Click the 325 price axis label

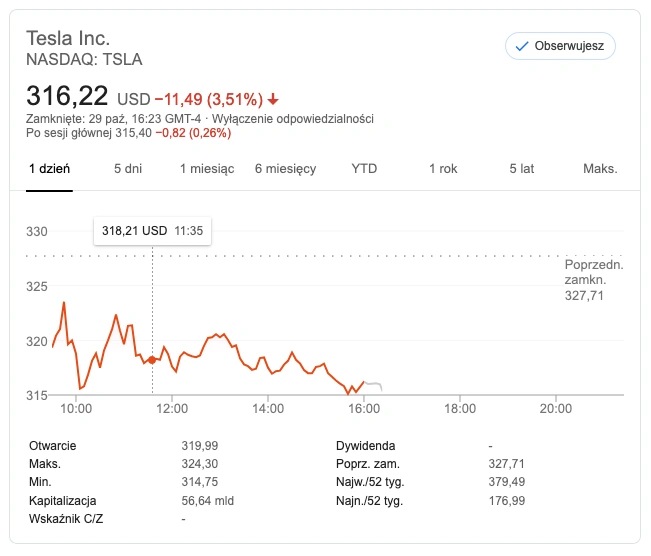tap(37, 286)
